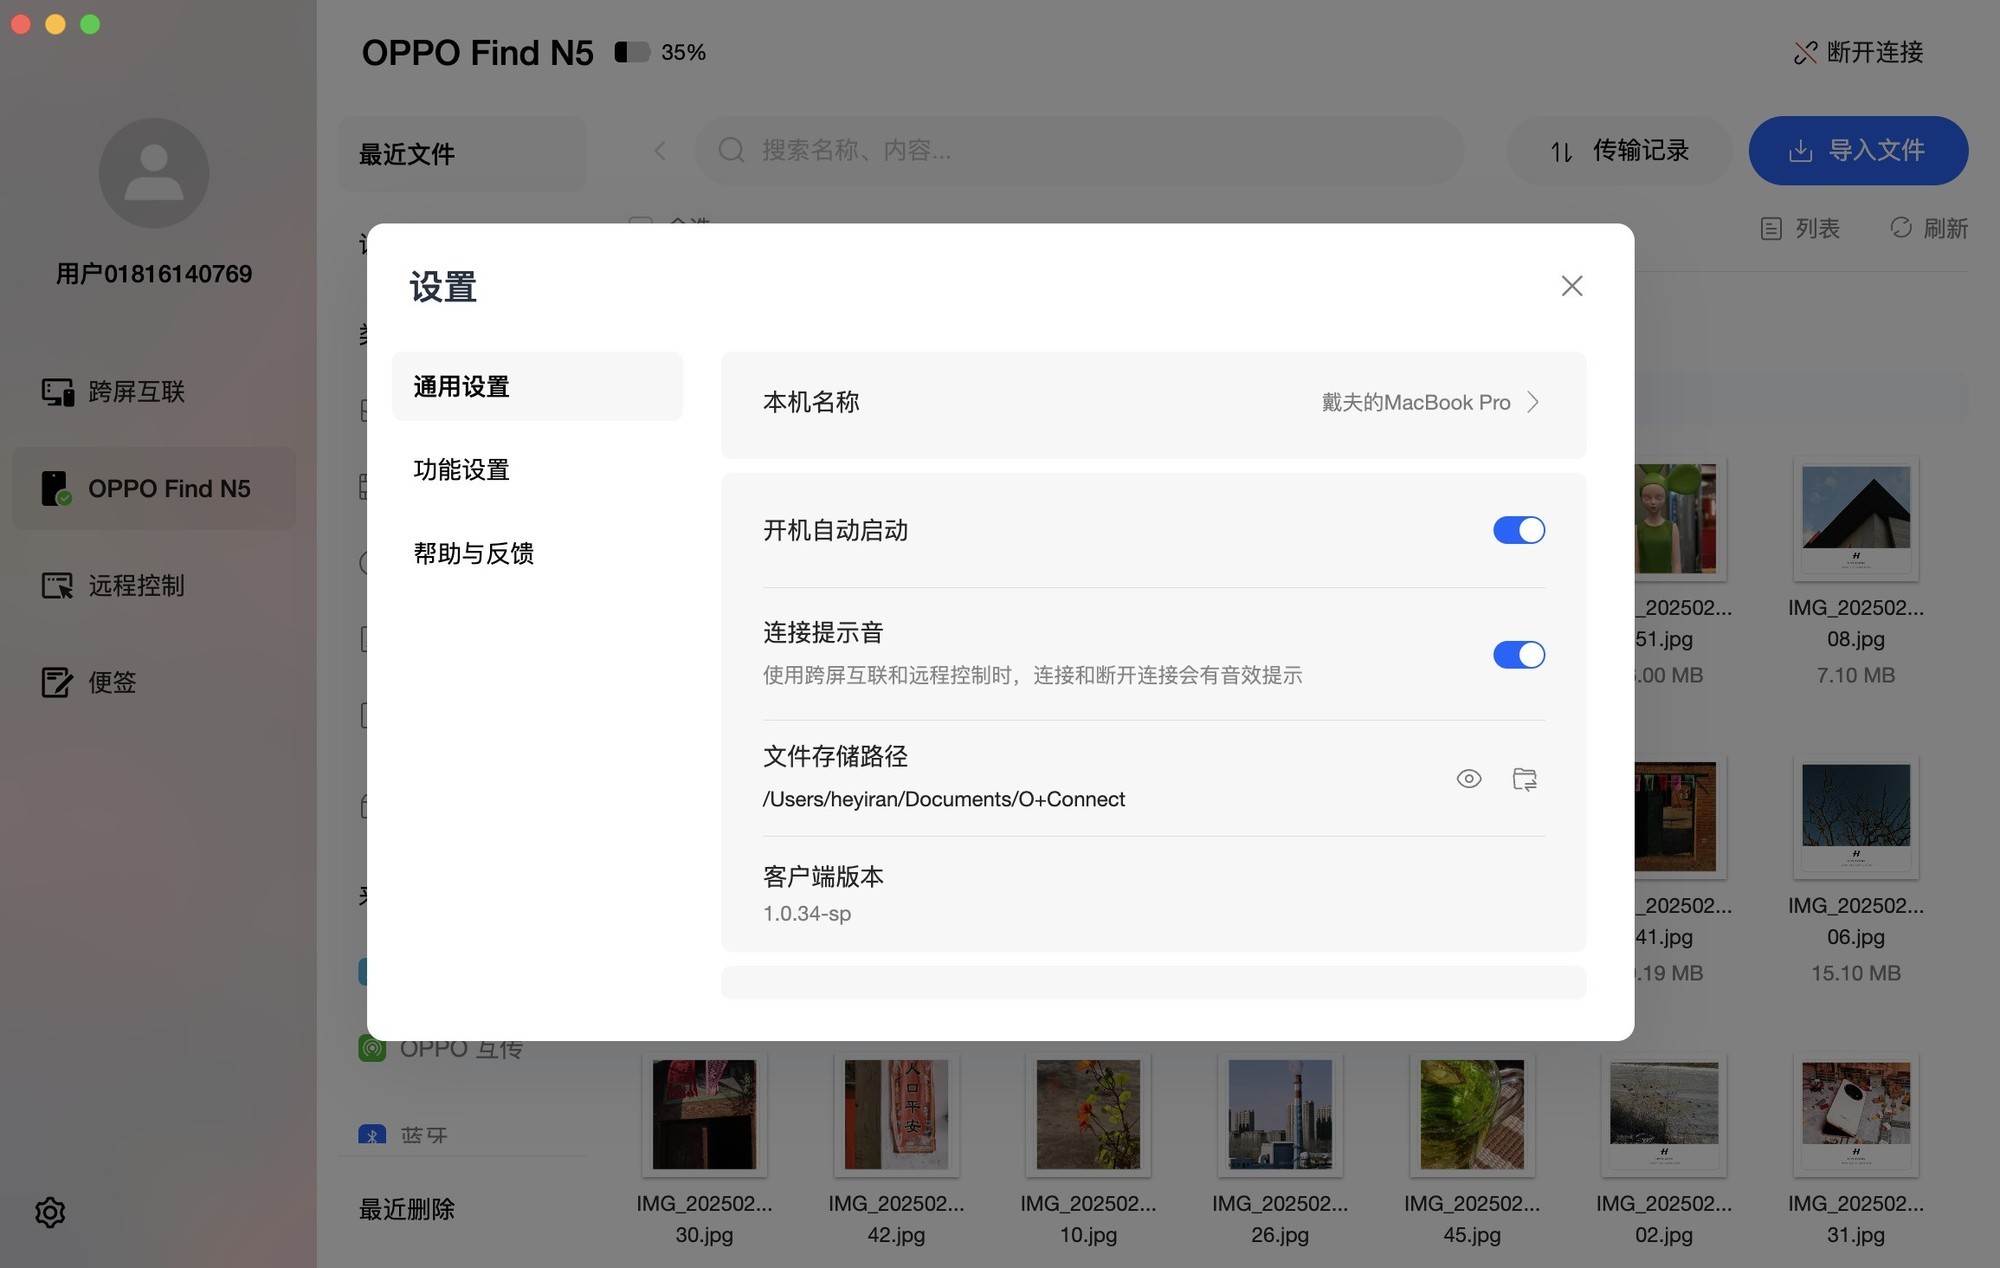The image size is (2000, 1268).
Task: Click the user avatar picture
Action: pyautogui.click(x=154, y=173)
